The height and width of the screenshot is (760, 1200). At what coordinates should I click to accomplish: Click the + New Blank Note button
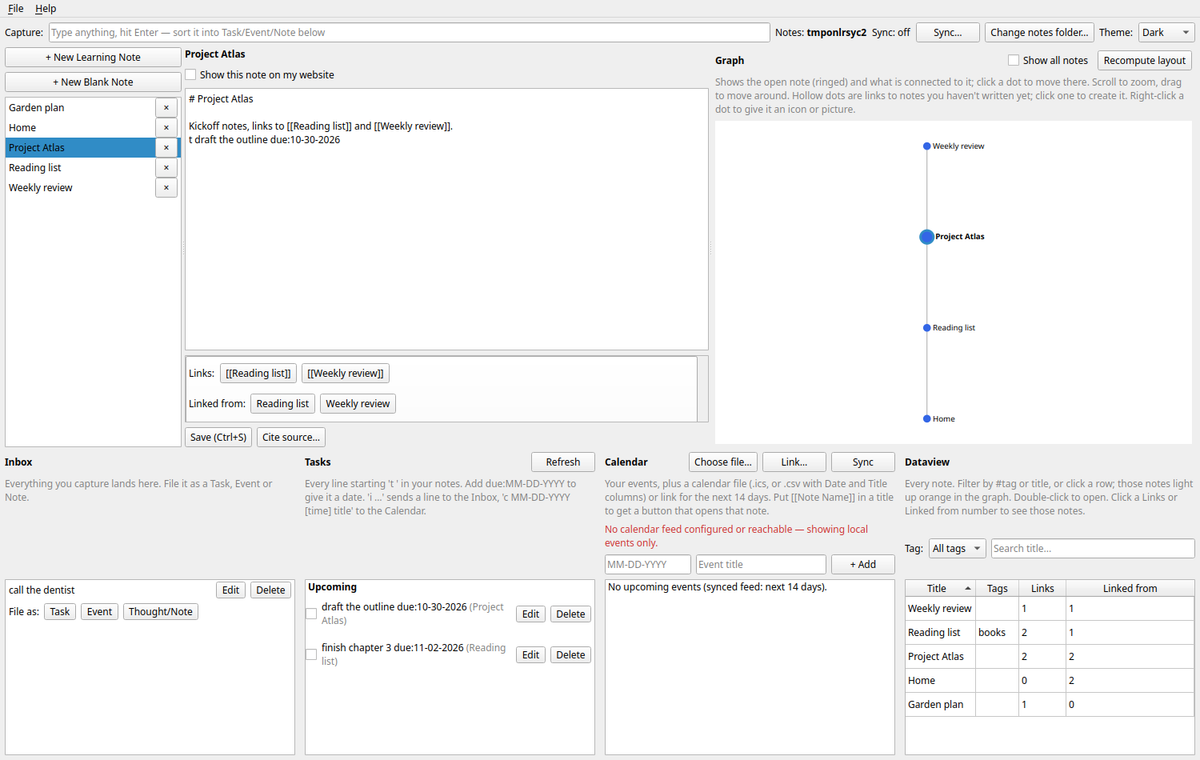(93, 82)
